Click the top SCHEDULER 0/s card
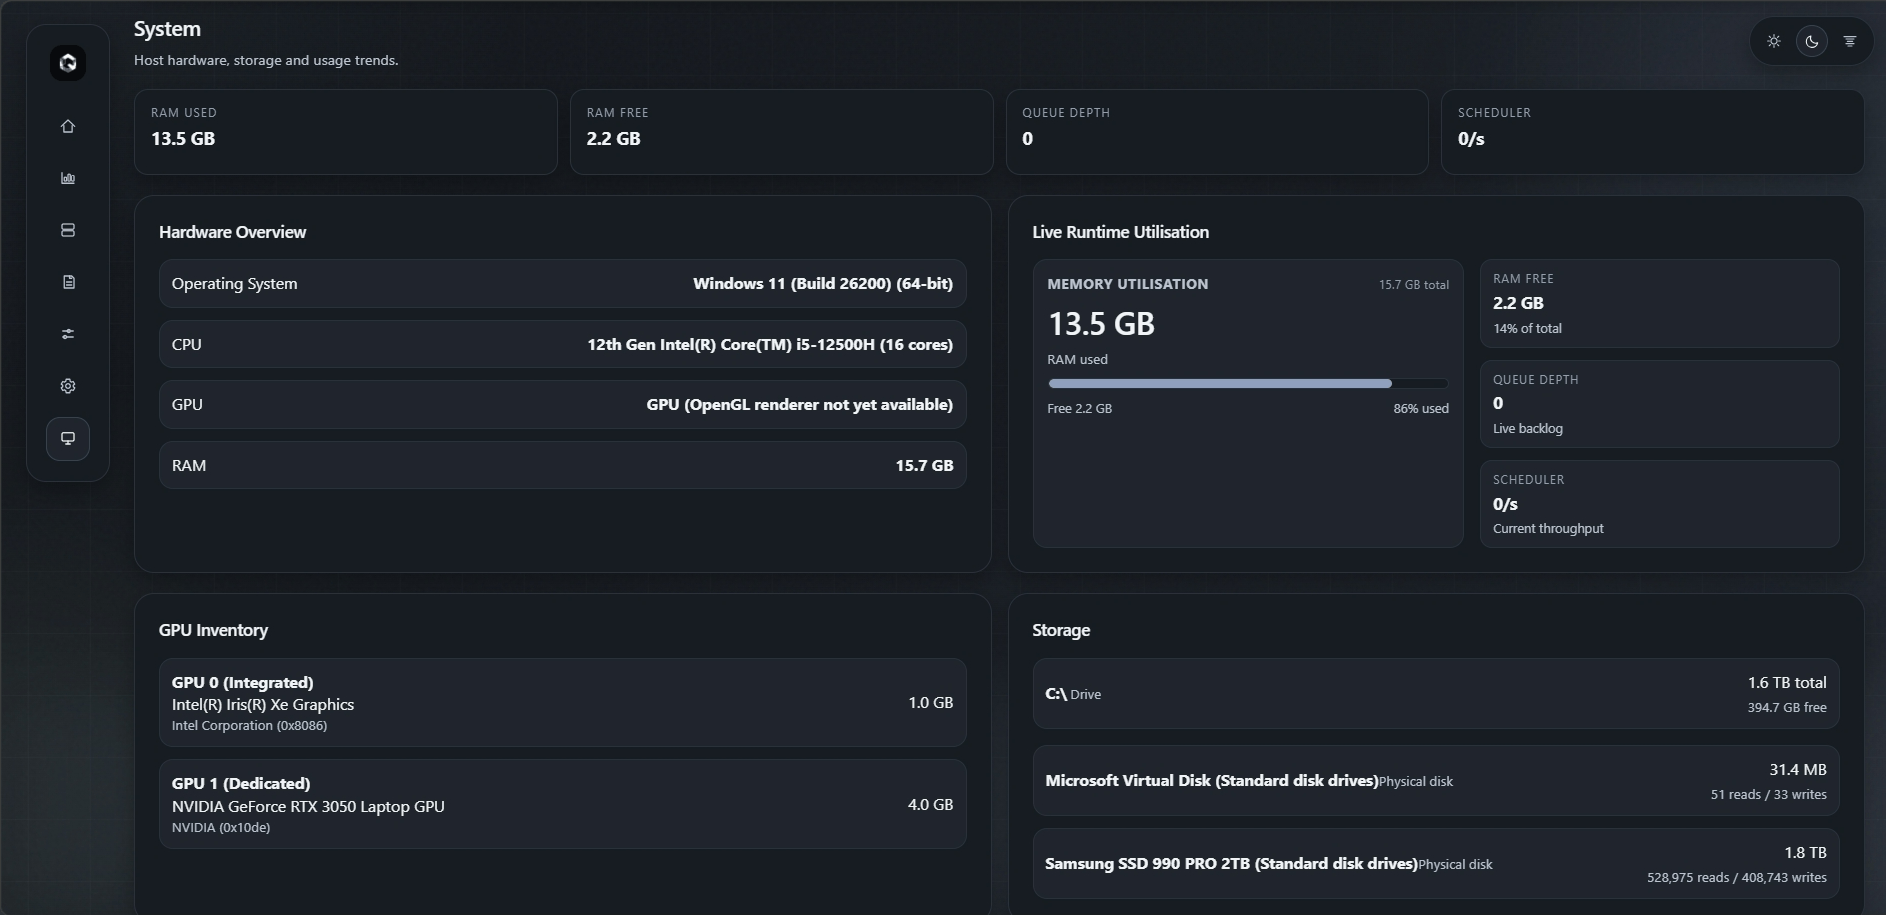 point(1653,132)
